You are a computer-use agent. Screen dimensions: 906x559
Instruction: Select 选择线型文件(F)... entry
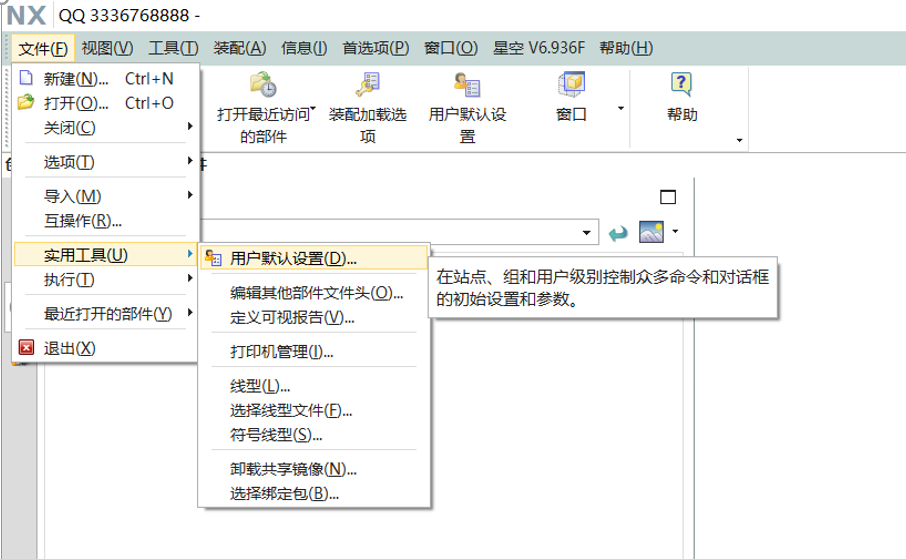click(314, 410)
